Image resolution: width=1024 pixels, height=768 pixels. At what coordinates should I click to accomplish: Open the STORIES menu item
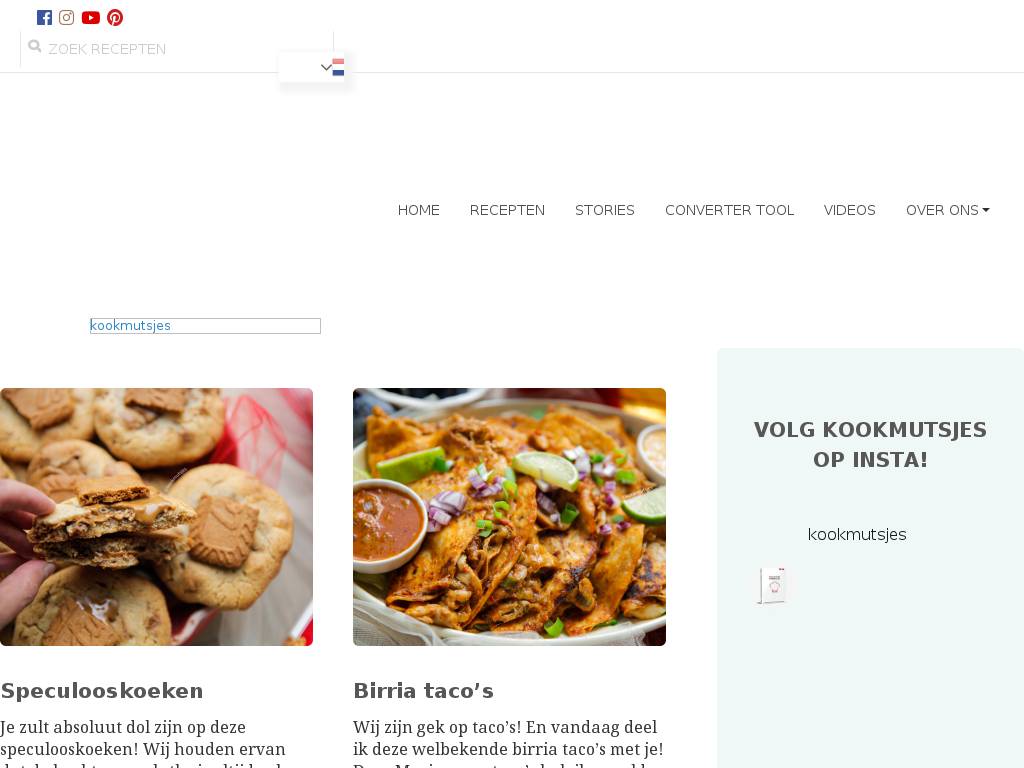(605, 210)
